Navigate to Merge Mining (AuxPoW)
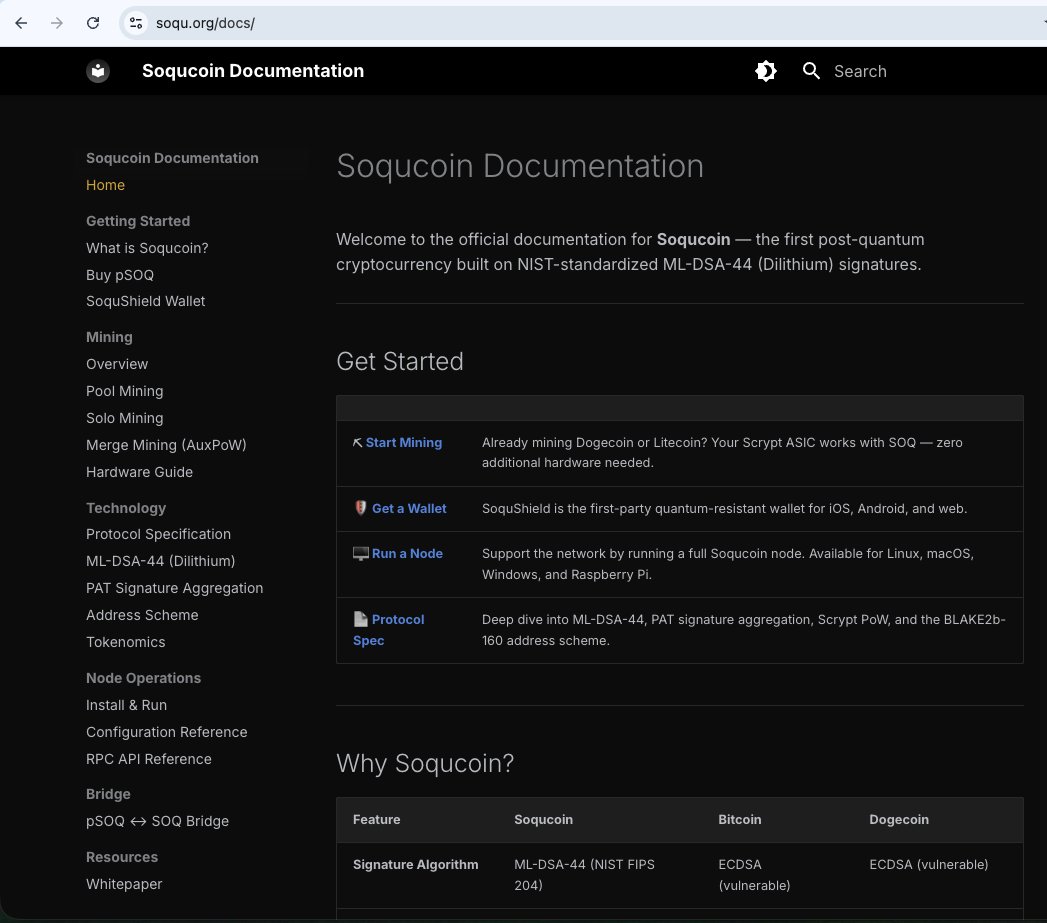This screenshot has width=1047, height=923. (x=165, y=445)
